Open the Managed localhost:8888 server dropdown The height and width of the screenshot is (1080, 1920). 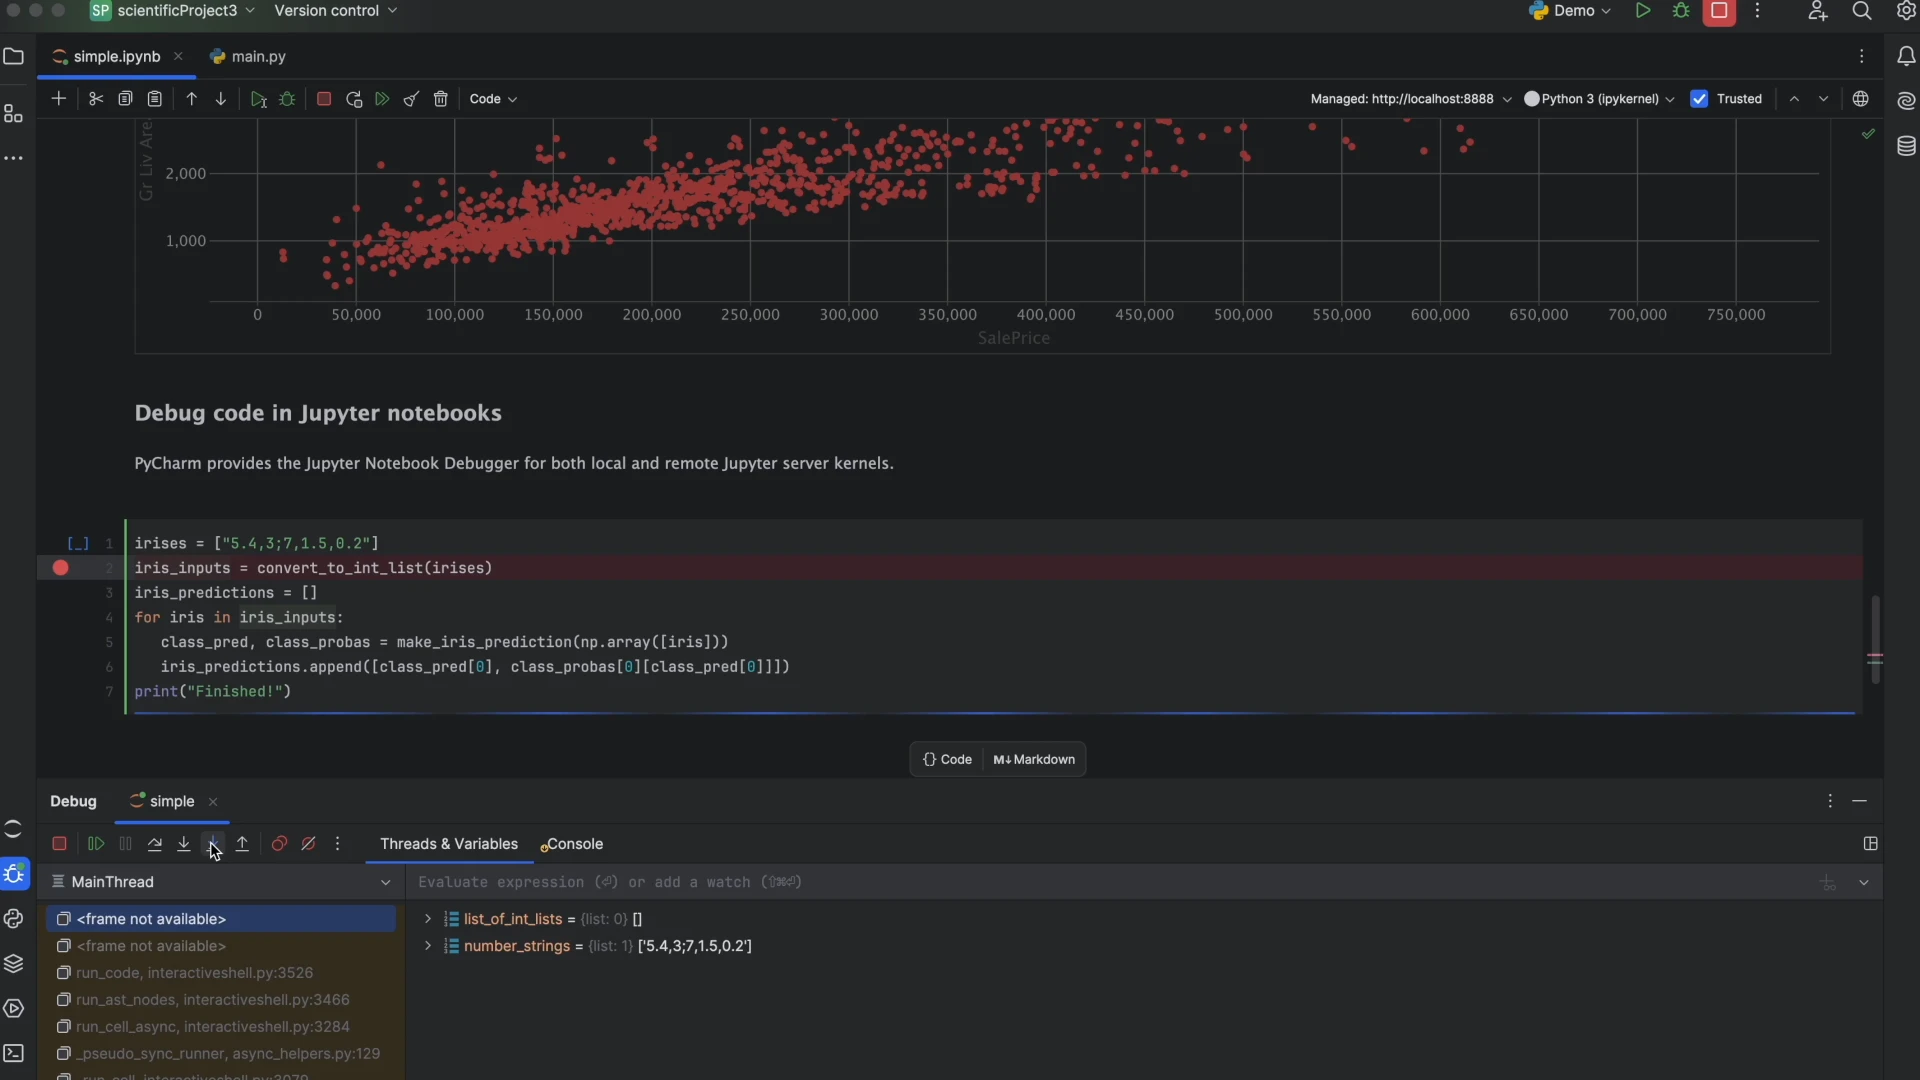tap(1411, 99)
